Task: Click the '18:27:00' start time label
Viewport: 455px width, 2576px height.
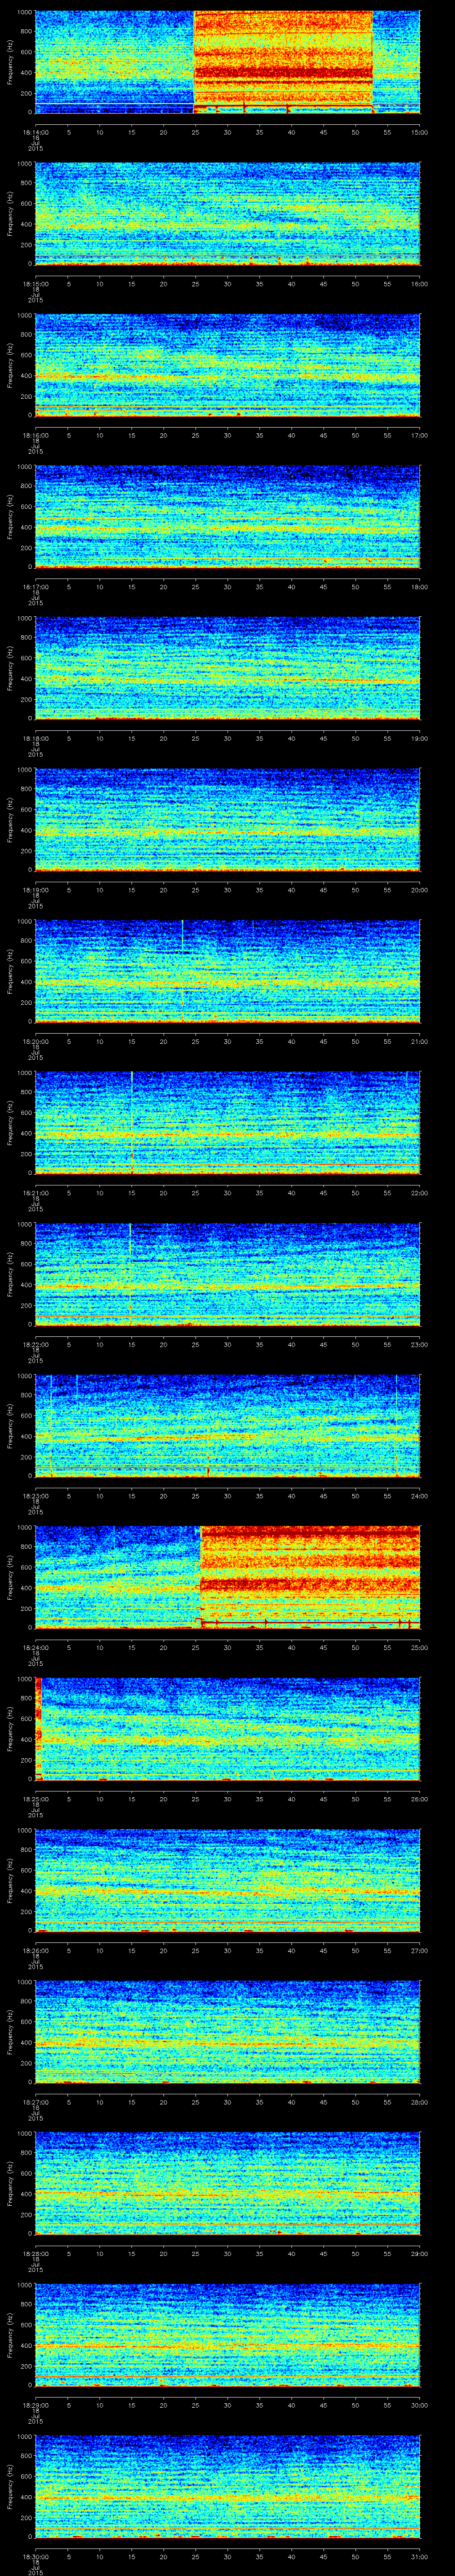Action: (x=35, y=2102)
